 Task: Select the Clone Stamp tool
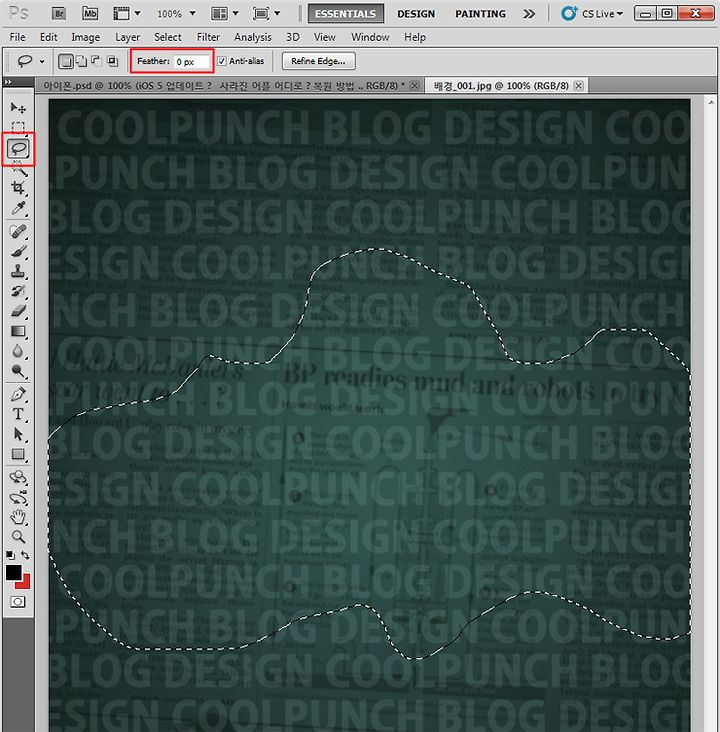18,271
